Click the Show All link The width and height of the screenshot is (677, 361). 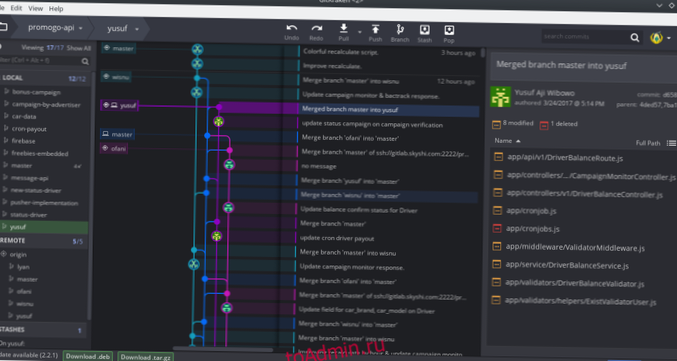[79, 48]
